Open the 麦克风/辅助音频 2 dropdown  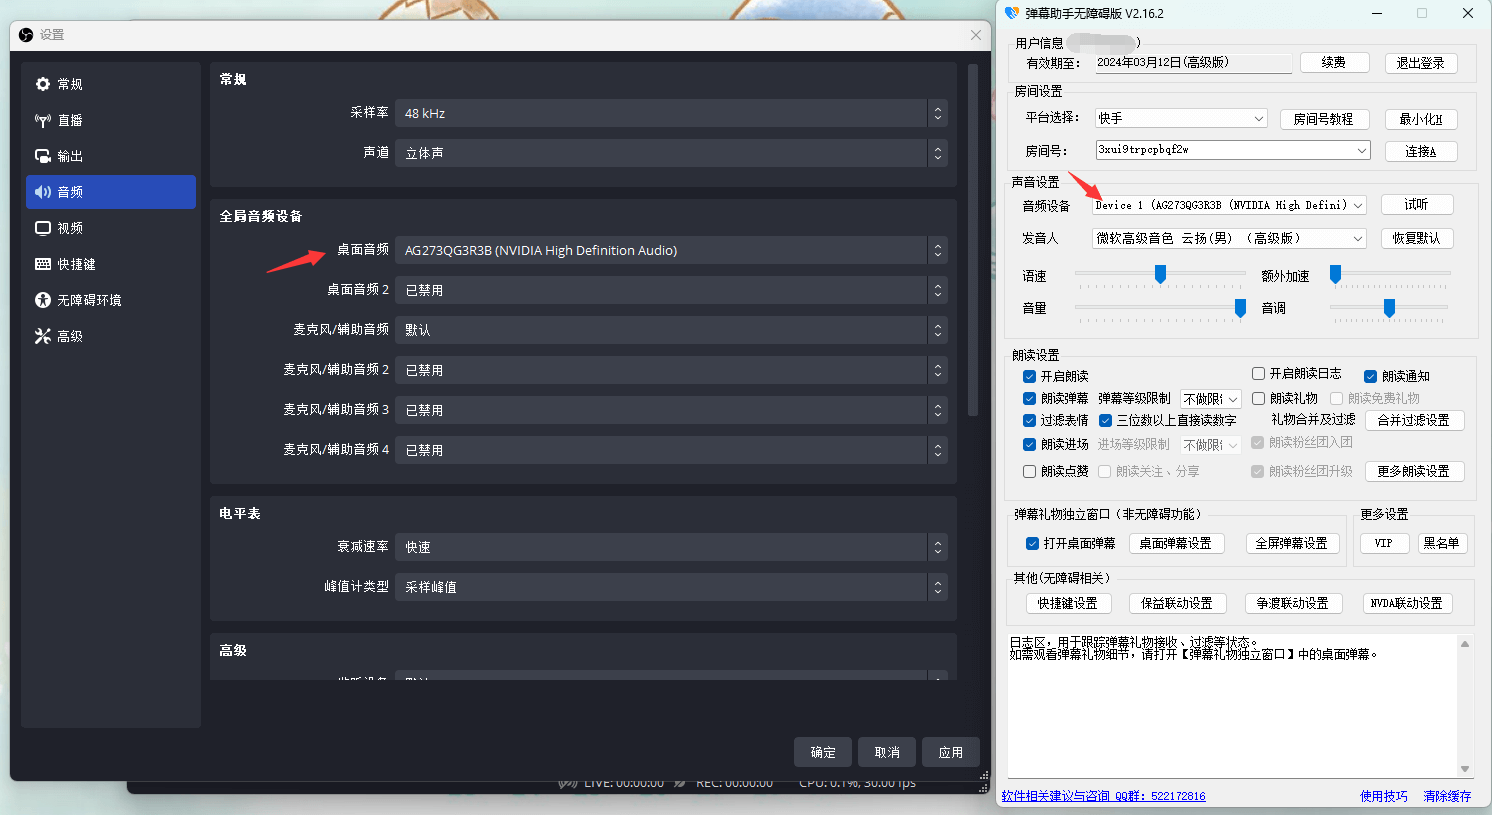671,370
